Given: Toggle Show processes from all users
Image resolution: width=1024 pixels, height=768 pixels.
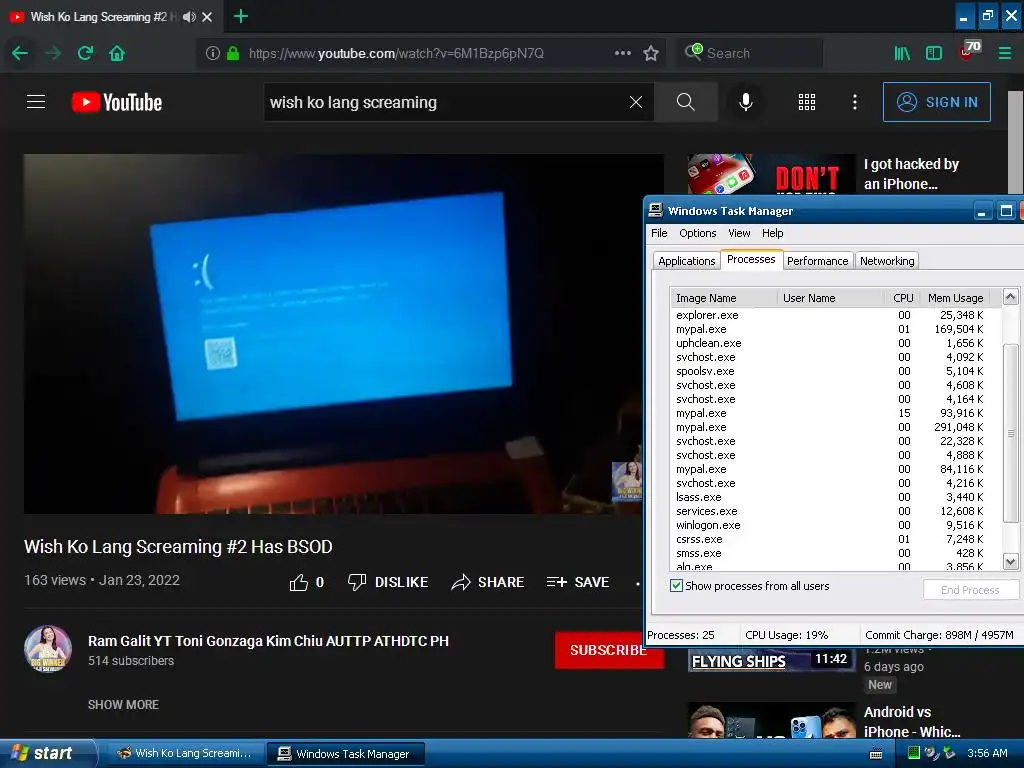Looking at the screenshot, I should coord(677,586).
